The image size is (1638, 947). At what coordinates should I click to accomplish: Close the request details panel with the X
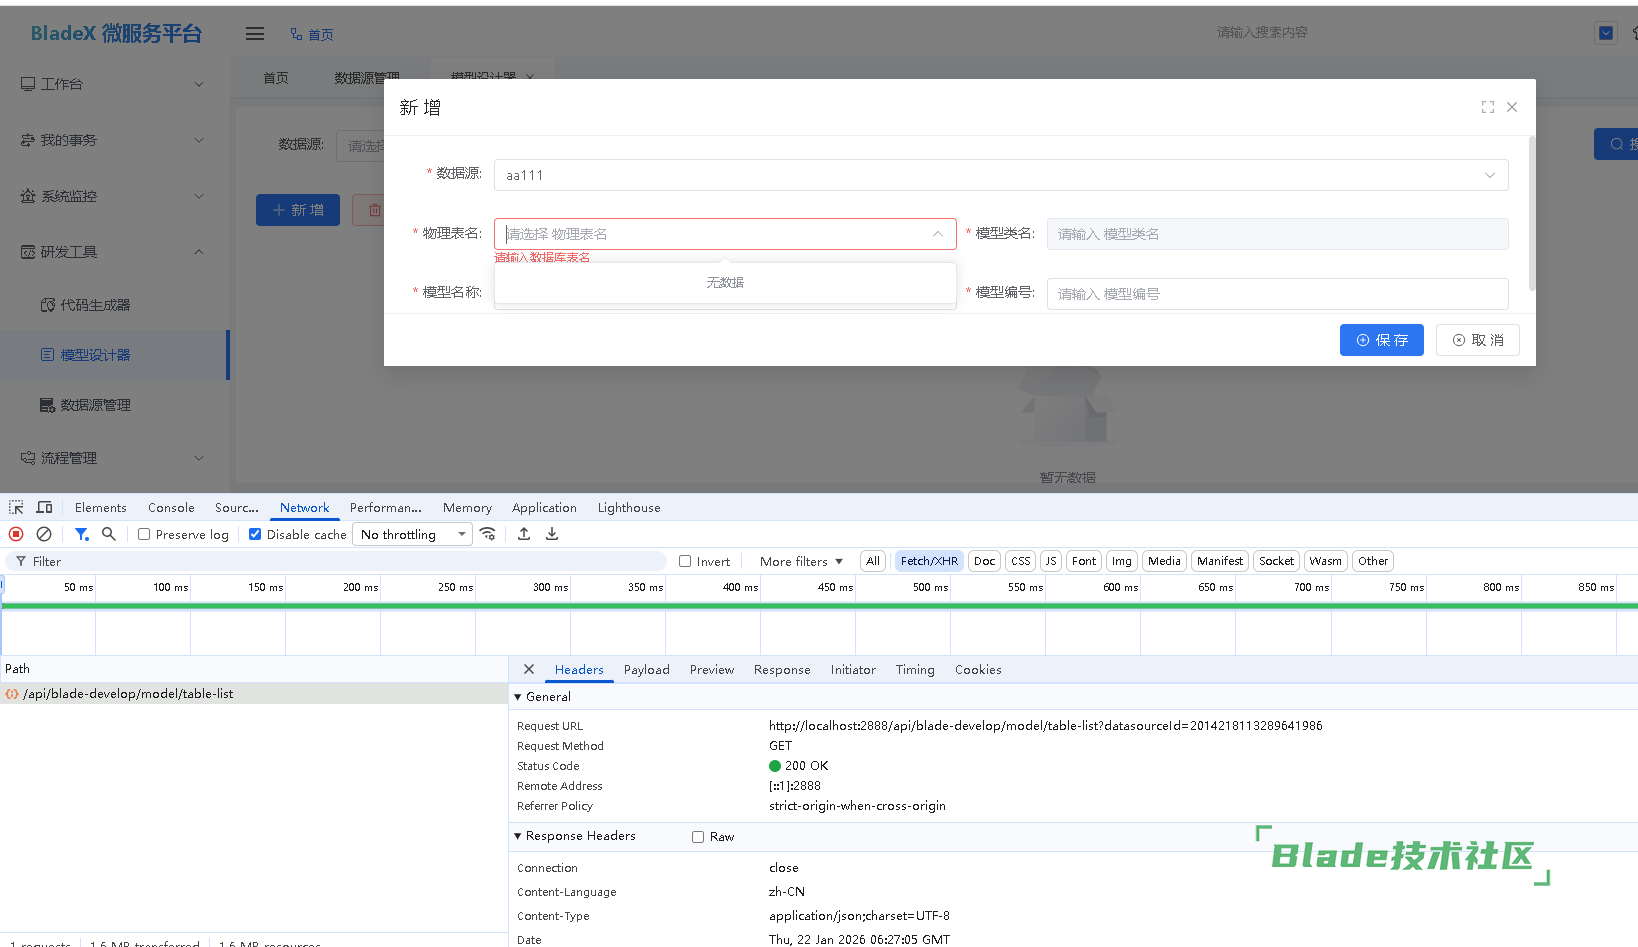(x=529, y=669)
